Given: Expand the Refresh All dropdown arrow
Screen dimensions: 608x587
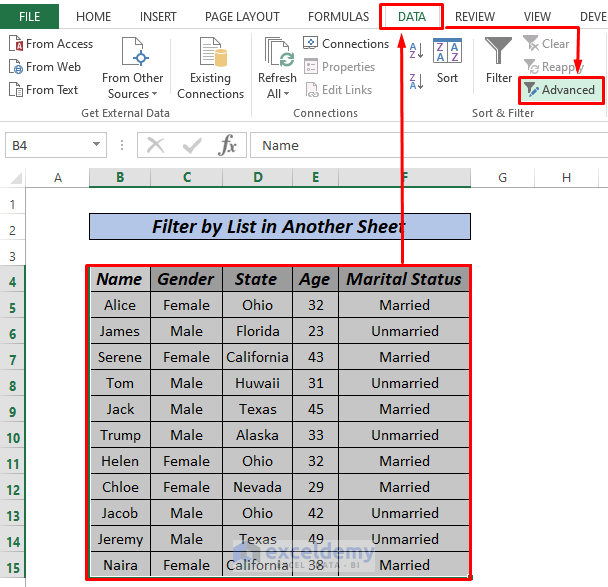Looking at the screenshot, I should point(287,94).
